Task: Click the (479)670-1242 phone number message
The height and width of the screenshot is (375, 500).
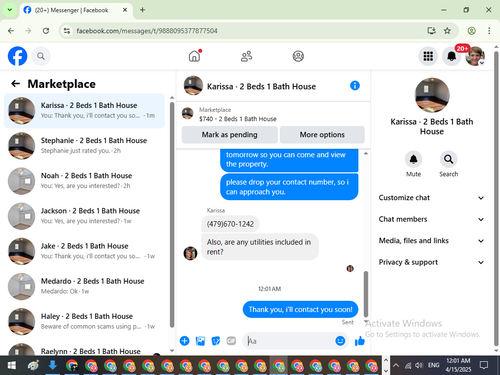Action: [230, 224]
